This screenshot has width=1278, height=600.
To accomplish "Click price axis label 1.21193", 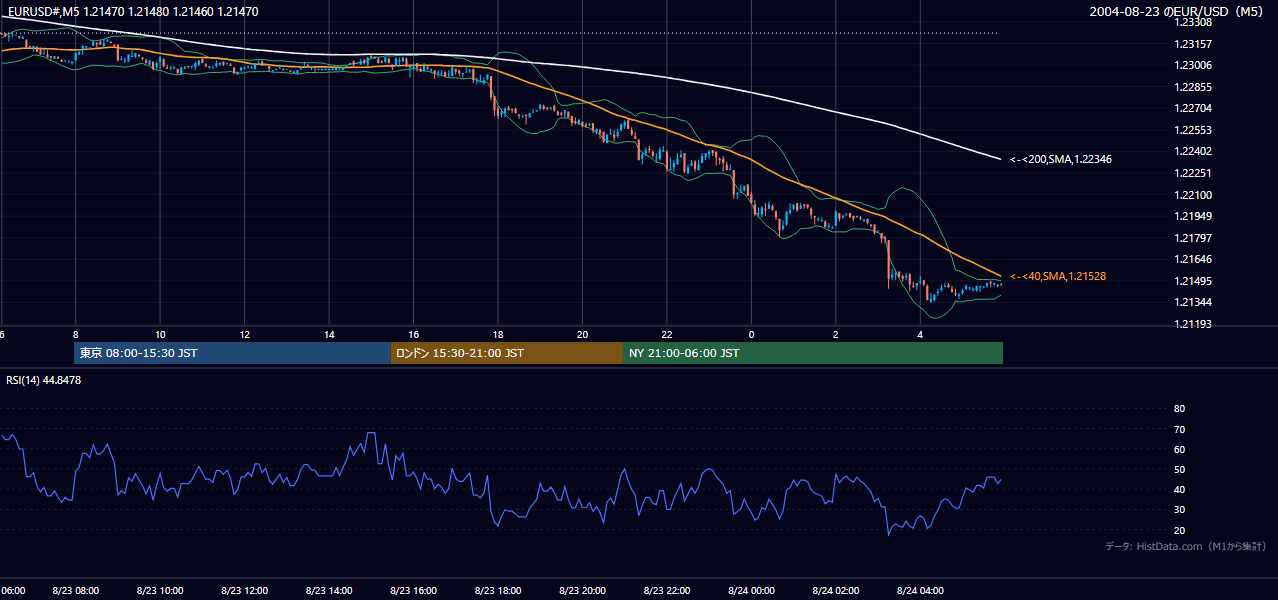I will tap(1192, 324).
